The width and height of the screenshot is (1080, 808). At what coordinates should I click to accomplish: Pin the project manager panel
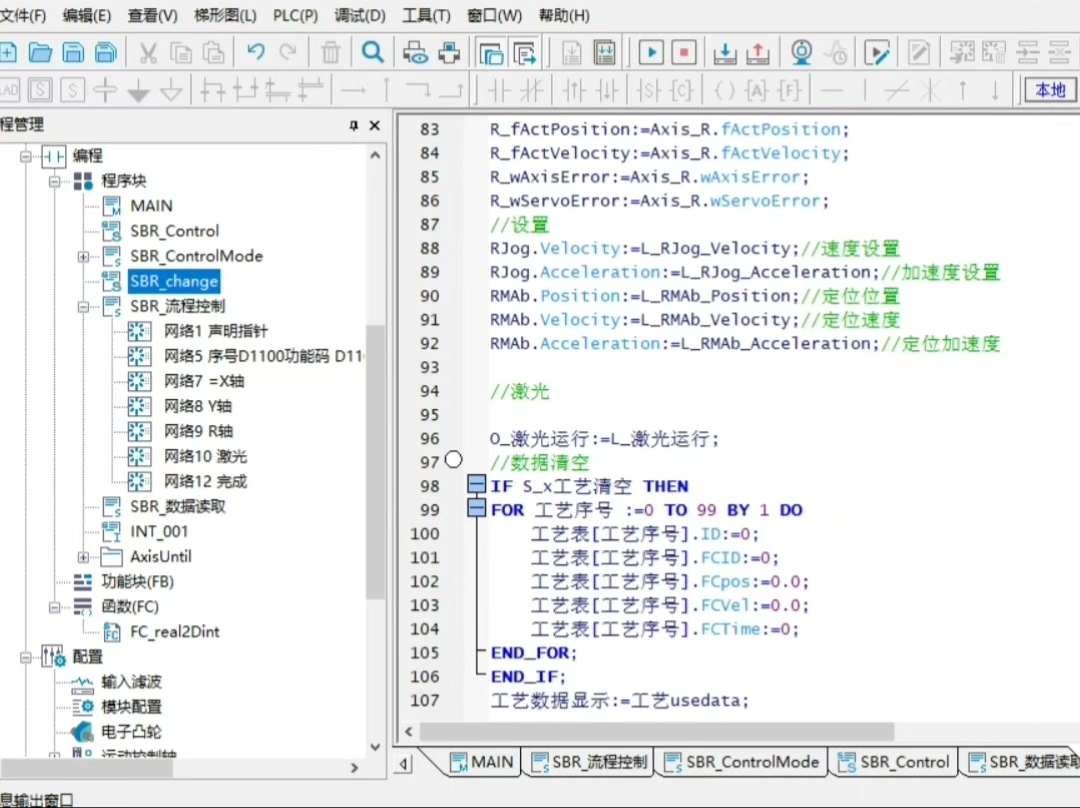coord(353,125)
